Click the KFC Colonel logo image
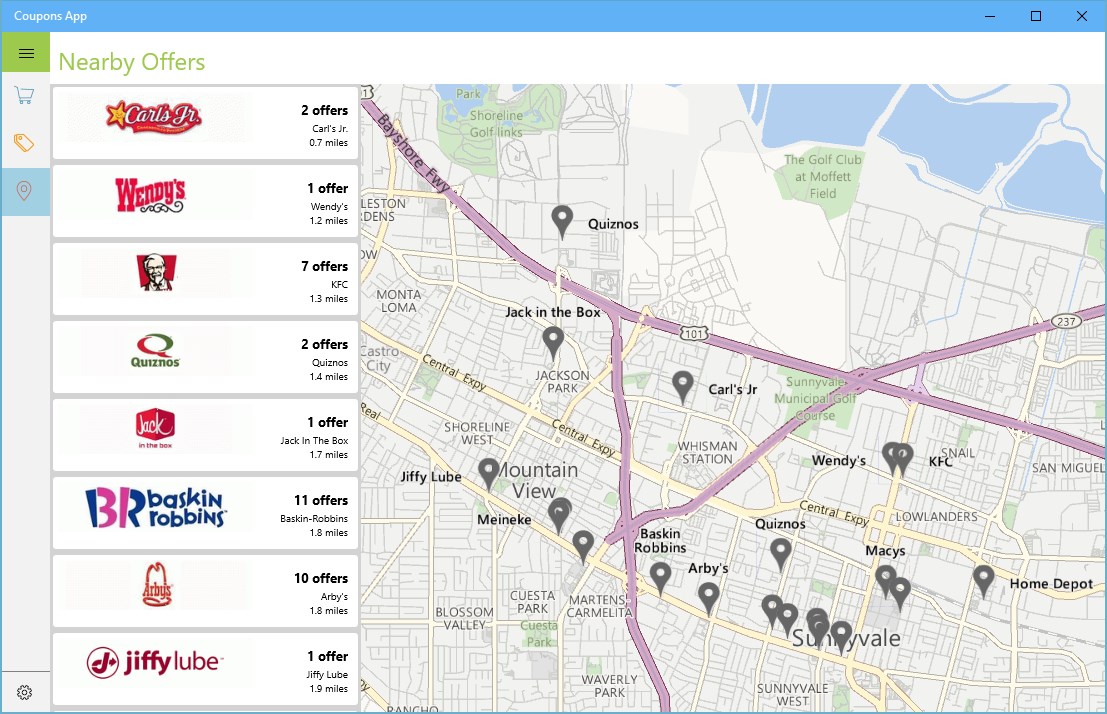This screenshot has width=1107, height=714. tap(155, 273)
